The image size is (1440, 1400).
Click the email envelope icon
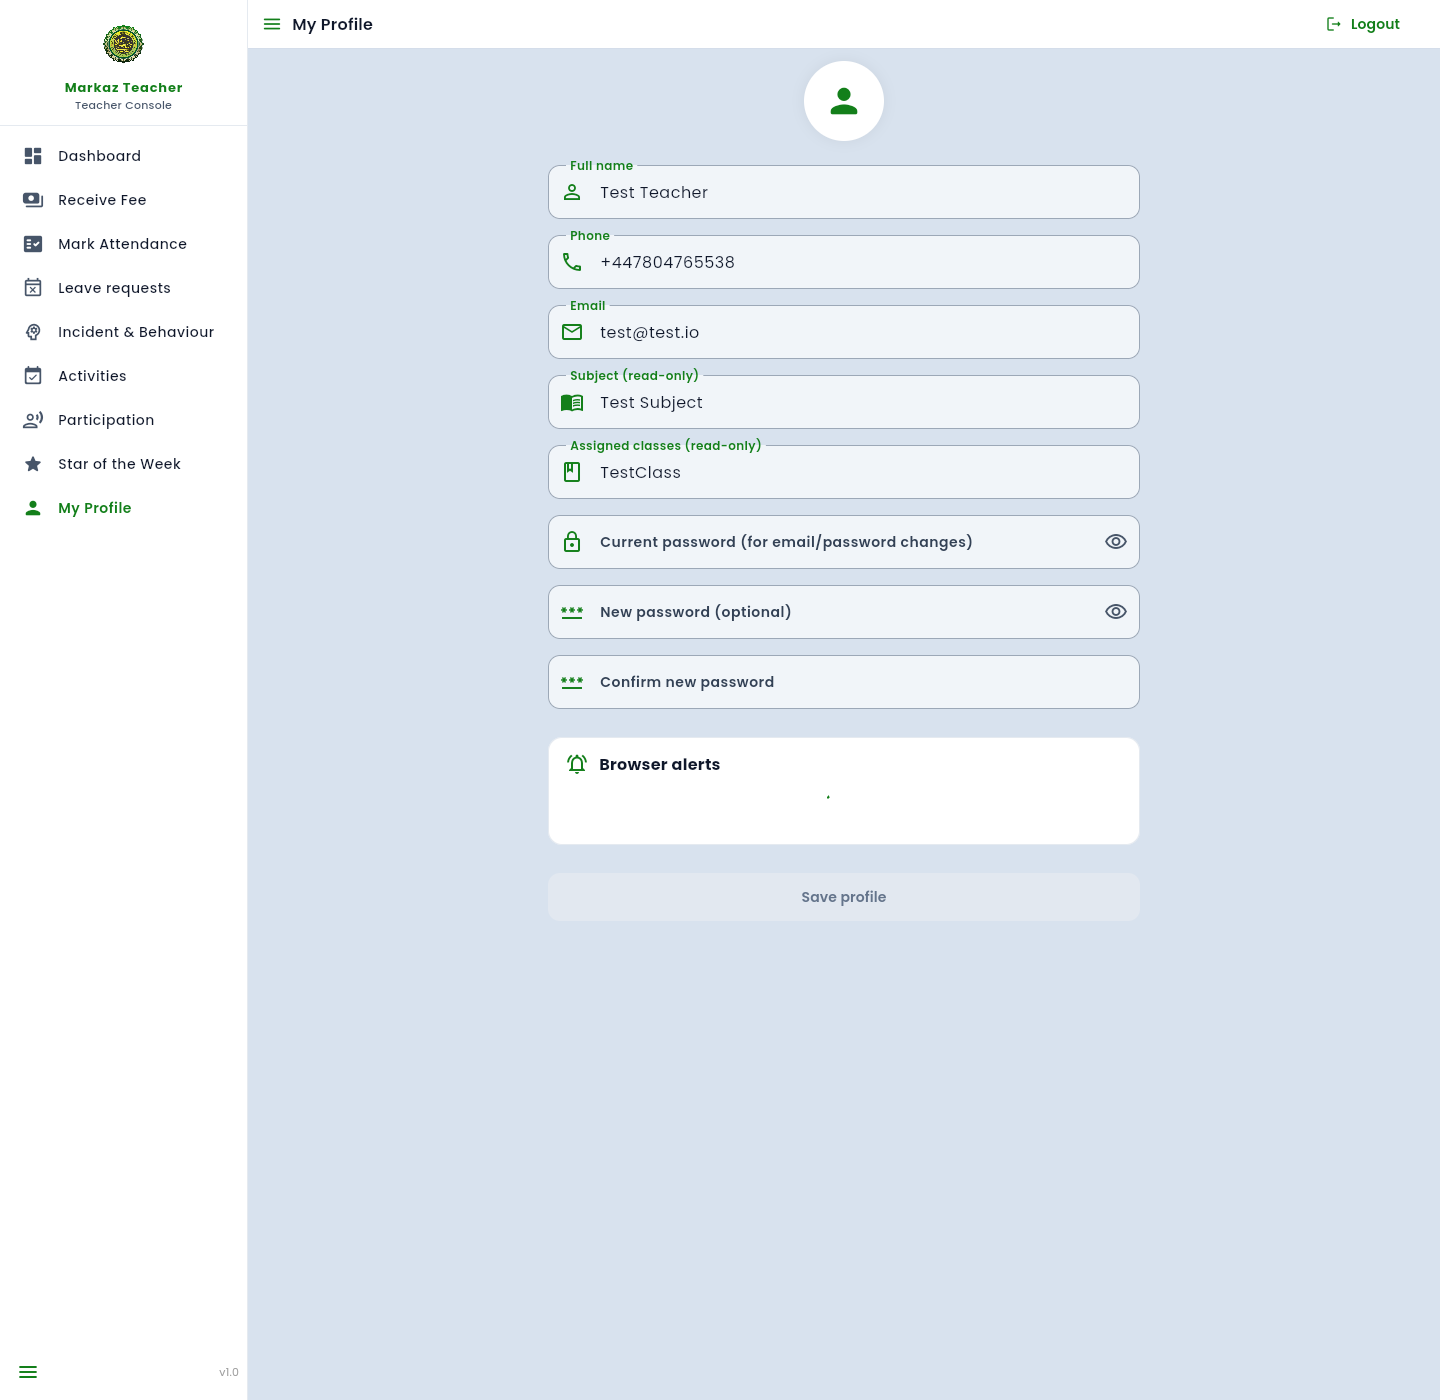click(572, 332)
